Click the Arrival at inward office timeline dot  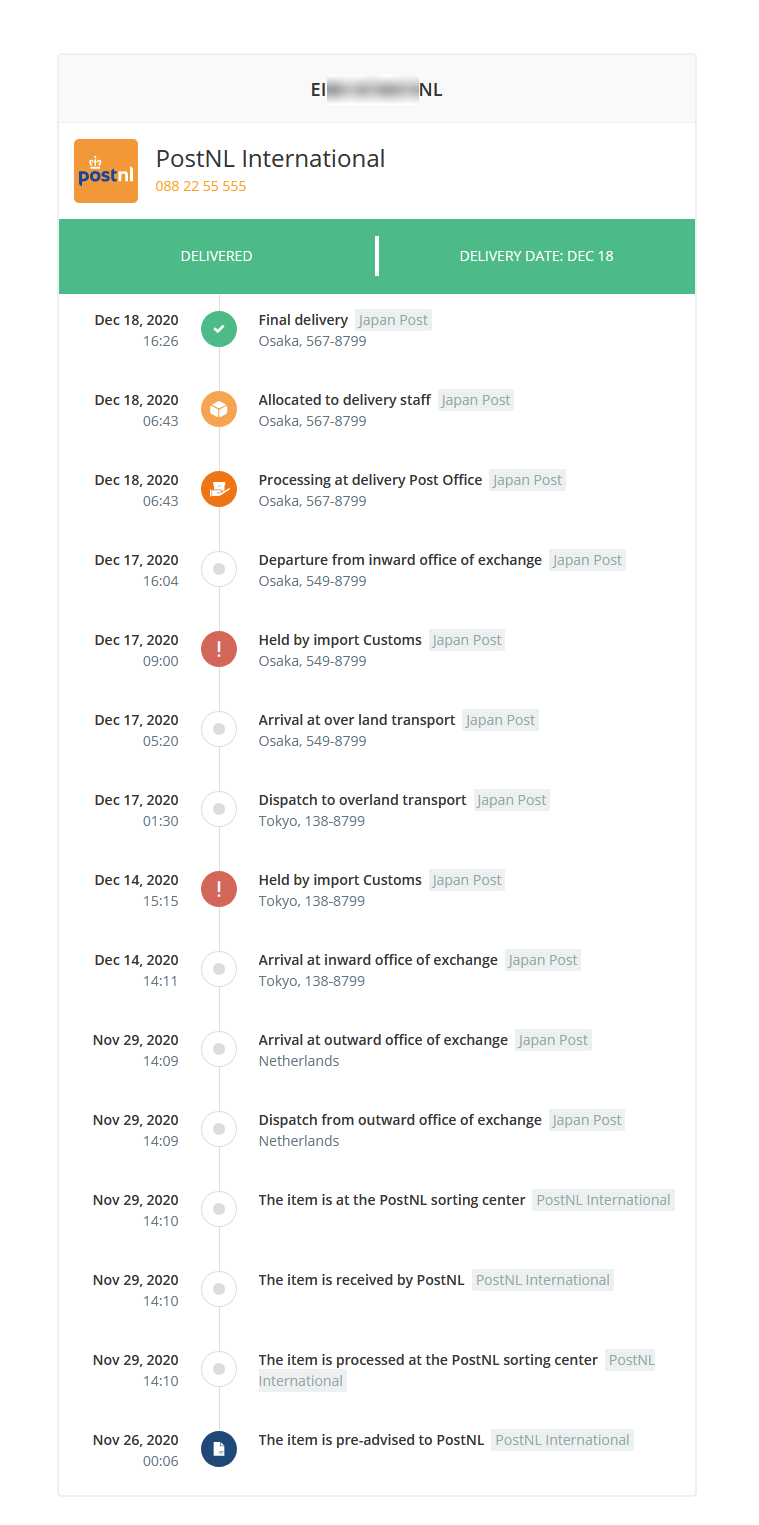(219, 969)
